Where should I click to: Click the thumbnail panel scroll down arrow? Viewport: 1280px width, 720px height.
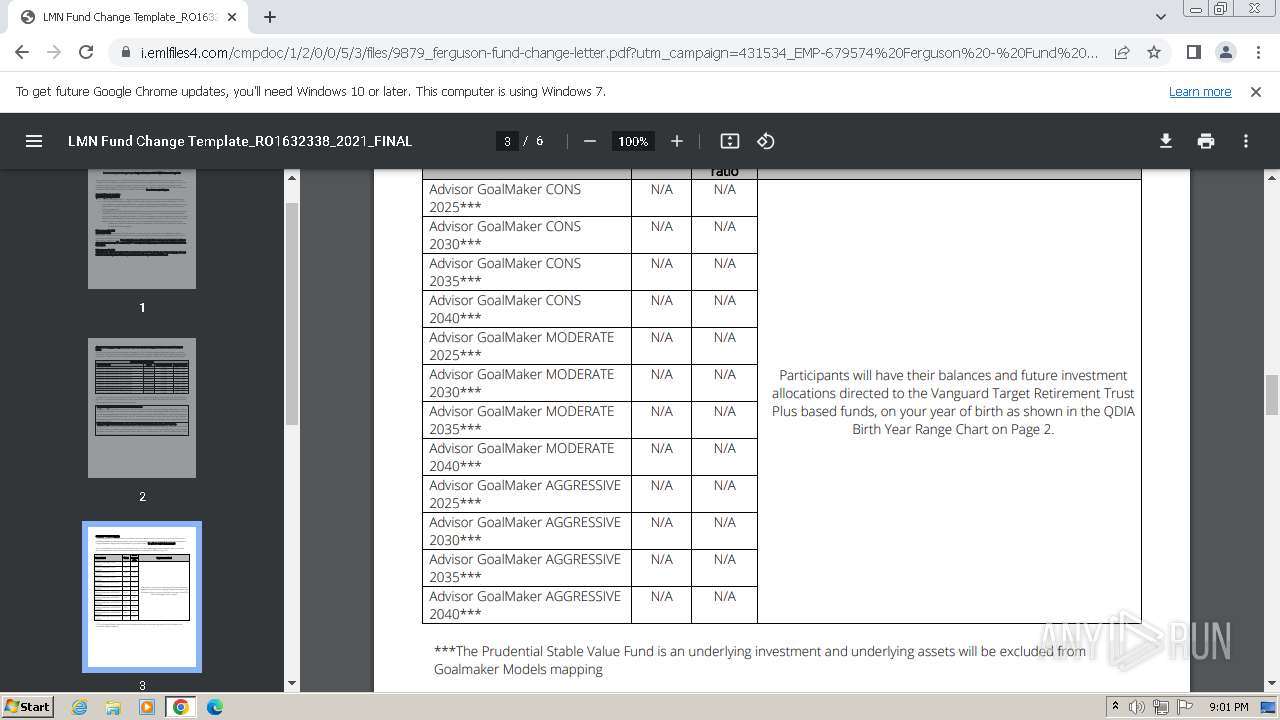point(292,684)
